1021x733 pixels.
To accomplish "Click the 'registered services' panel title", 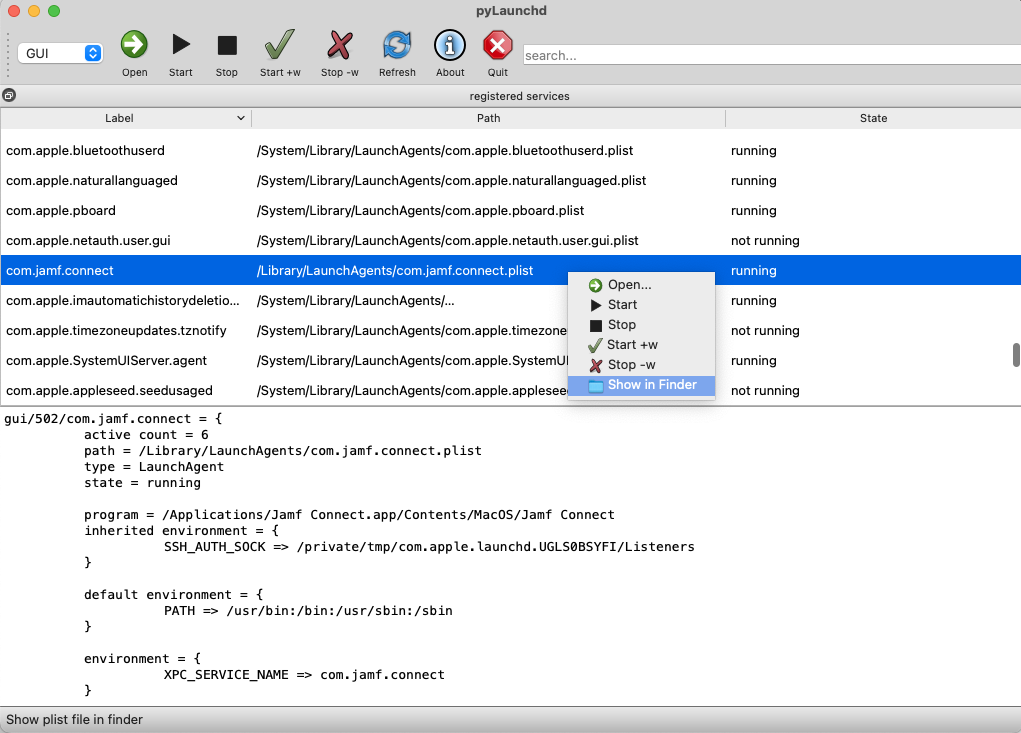I will (x=519, y=96).
